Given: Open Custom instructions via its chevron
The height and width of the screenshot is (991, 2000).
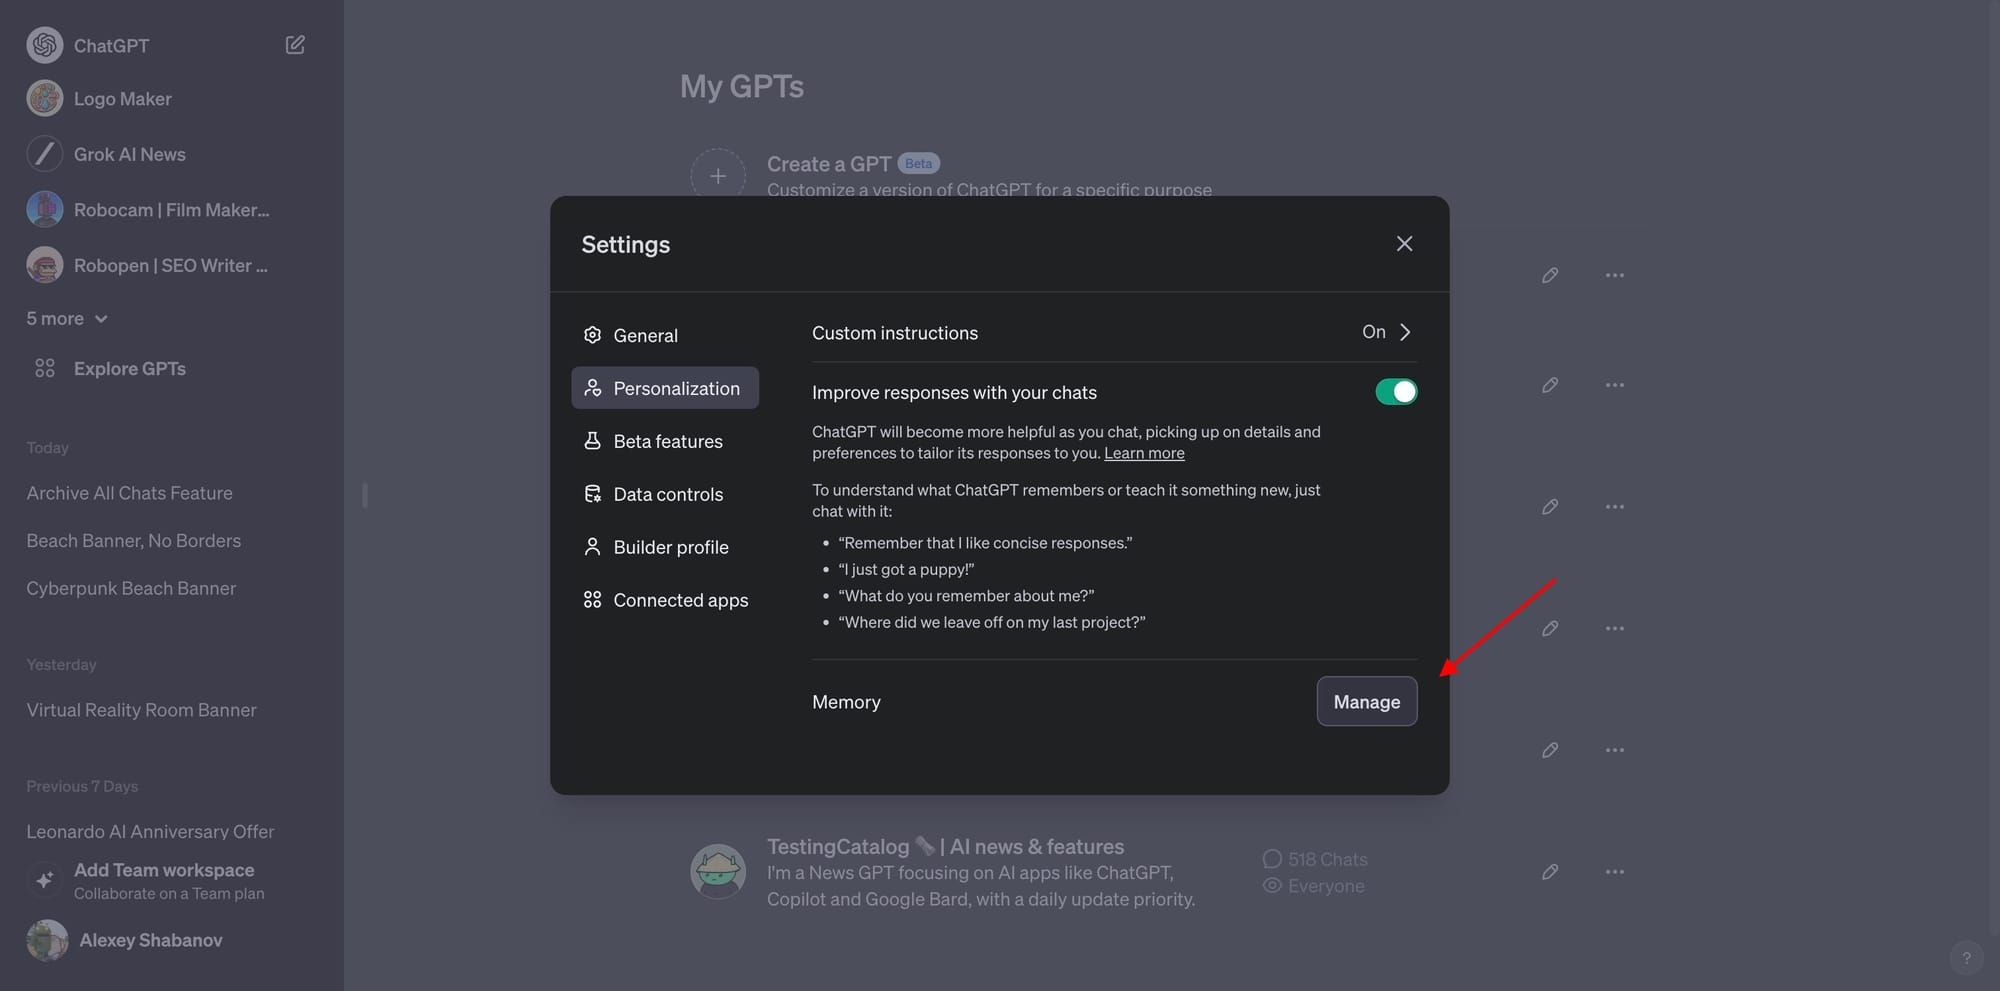Looking at the screenshot, I should coord(1406,332).
